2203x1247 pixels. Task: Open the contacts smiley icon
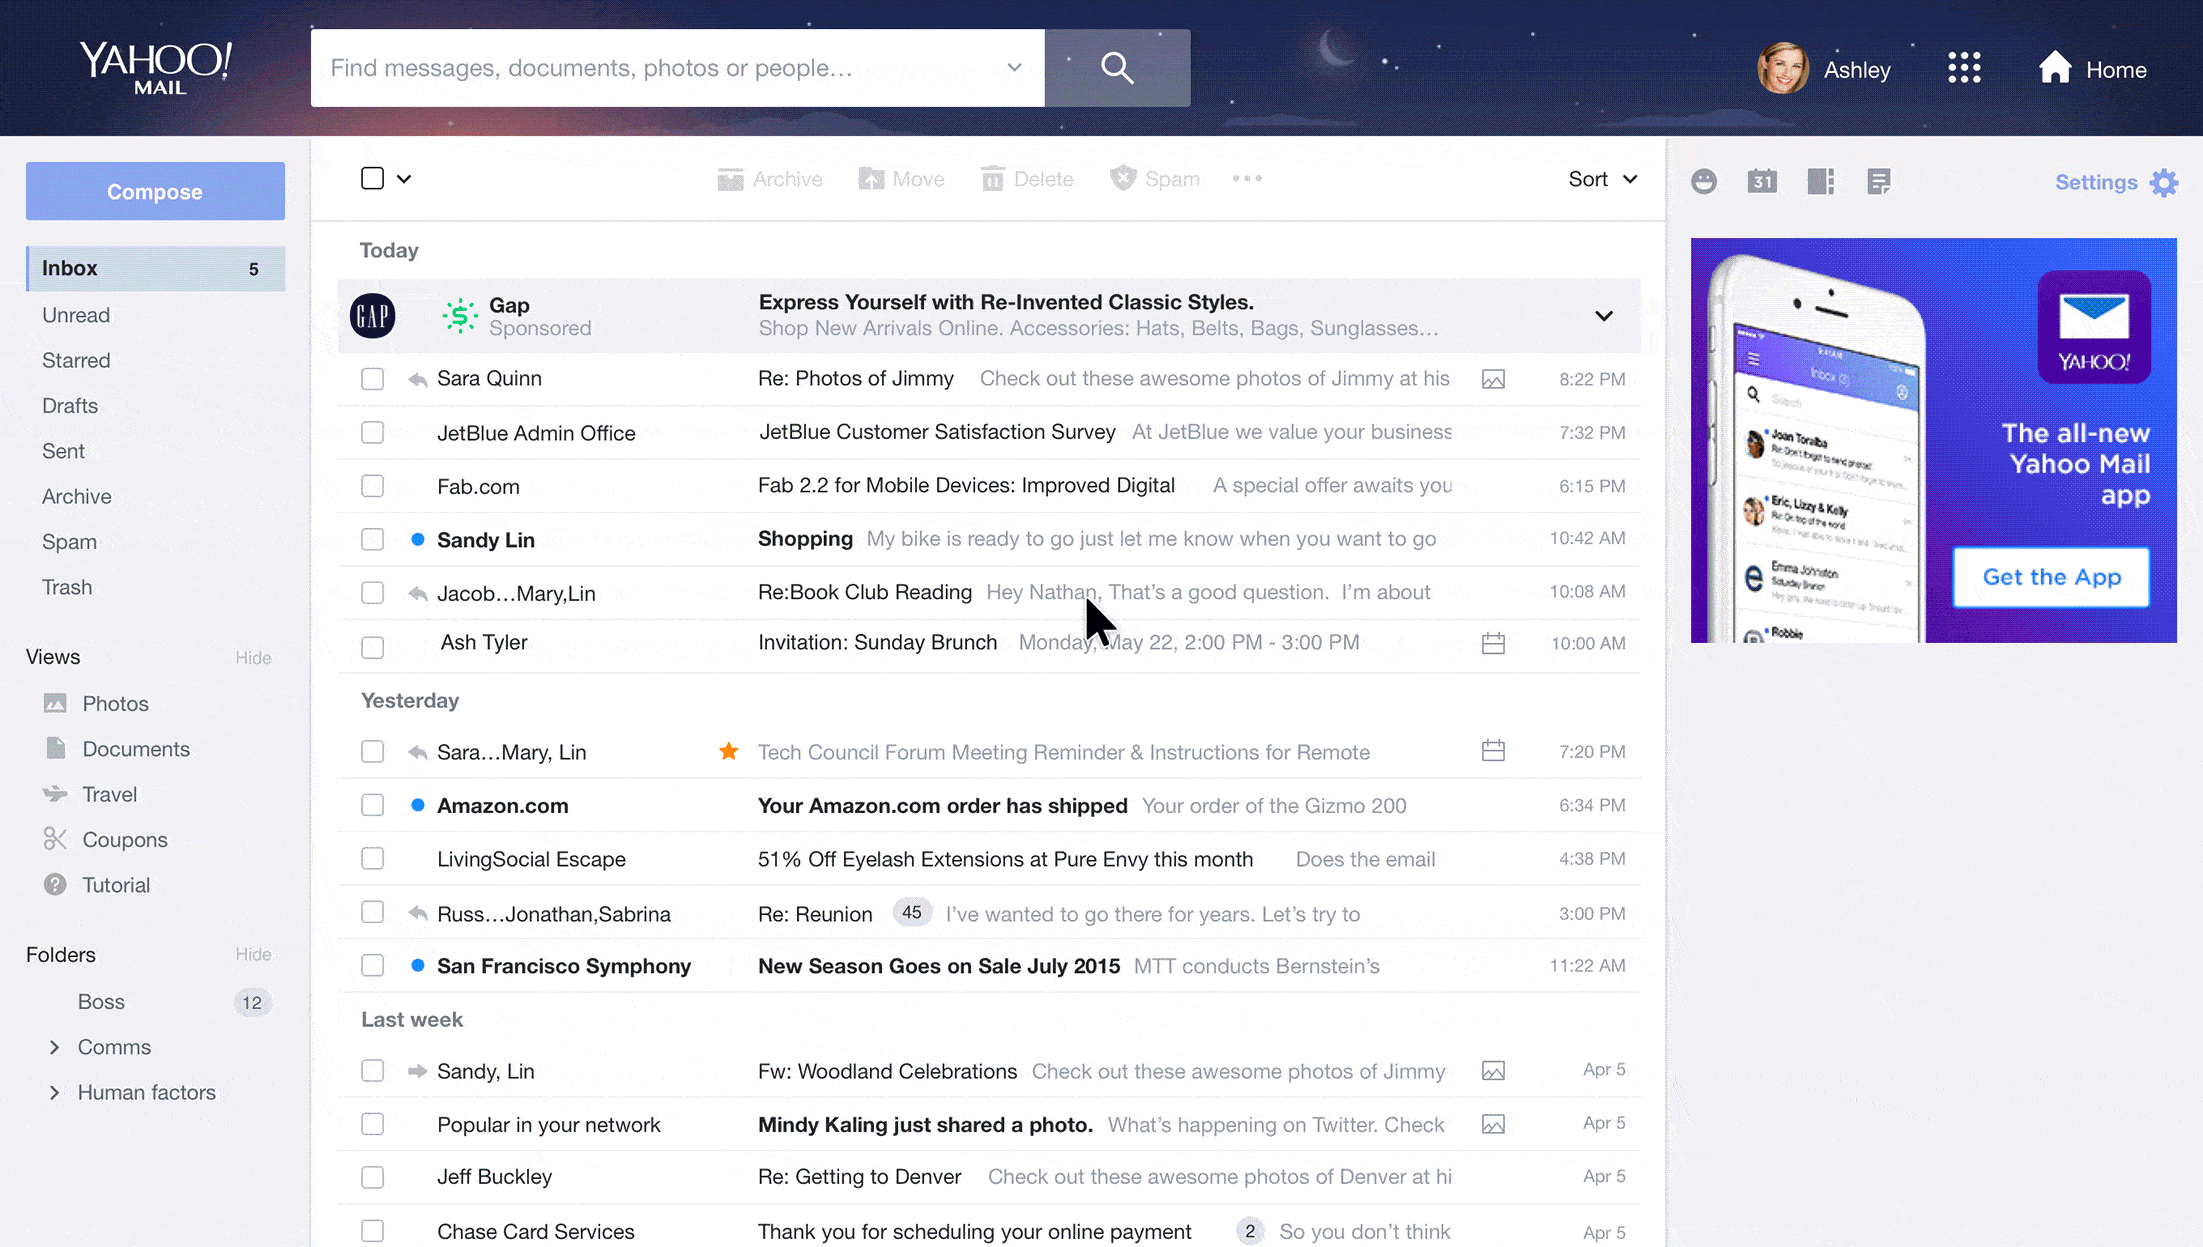(x=1704, y=181)
